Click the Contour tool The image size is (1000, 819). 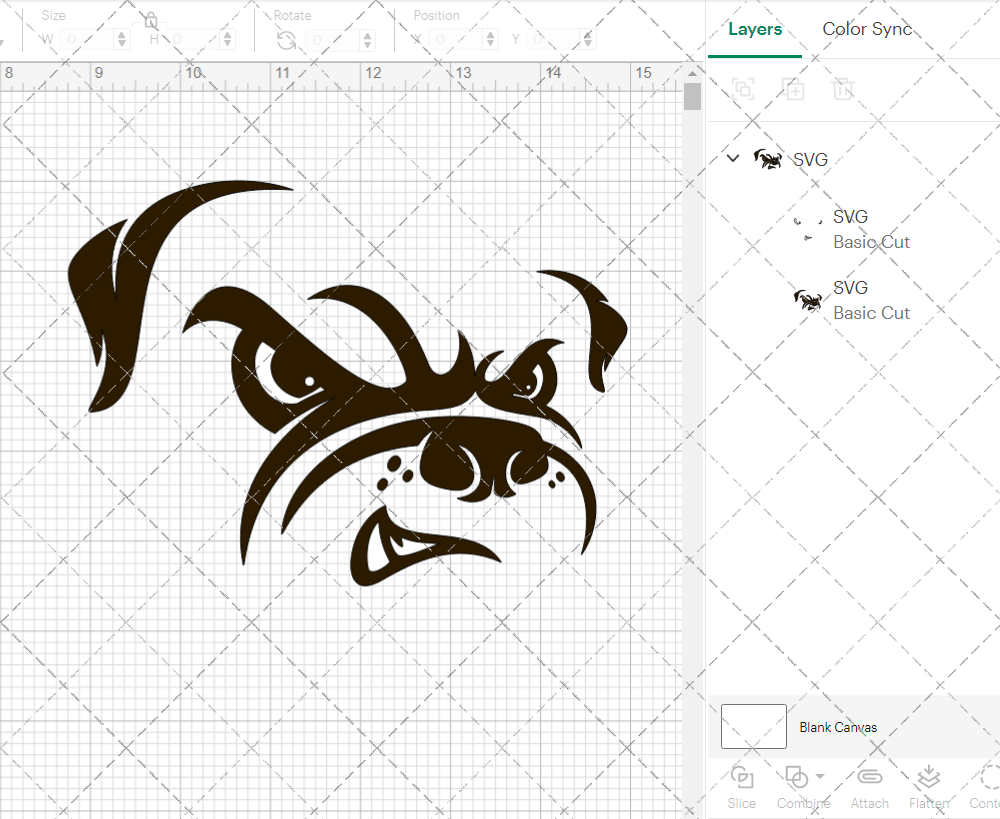coord(985,787)
